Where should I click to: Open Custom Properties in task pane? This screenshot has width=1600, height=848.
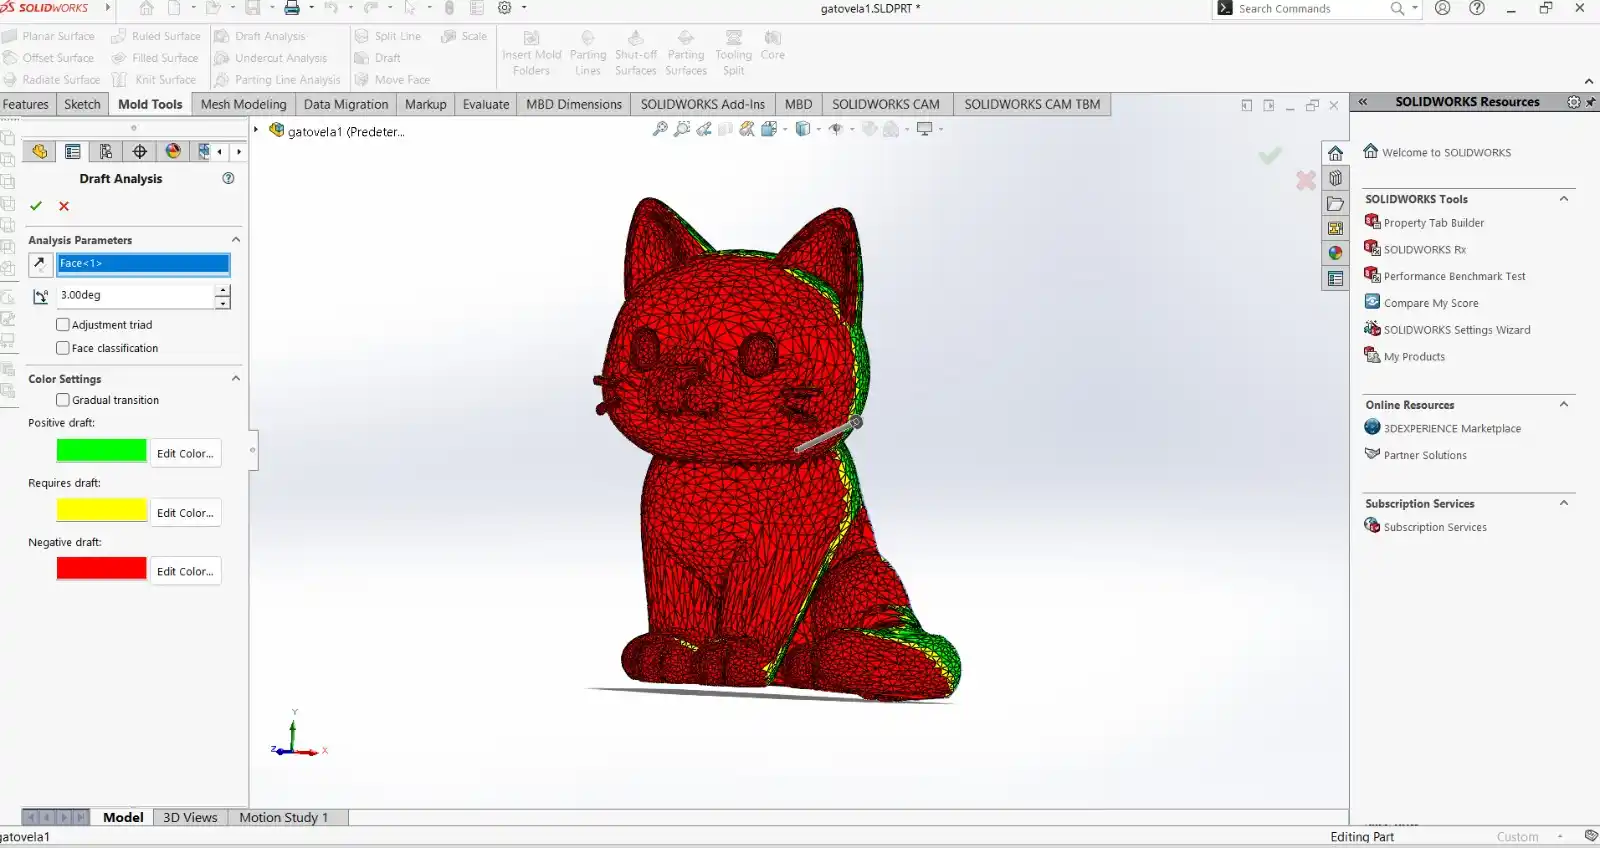pyautogui.click(x=1336, y=278)
